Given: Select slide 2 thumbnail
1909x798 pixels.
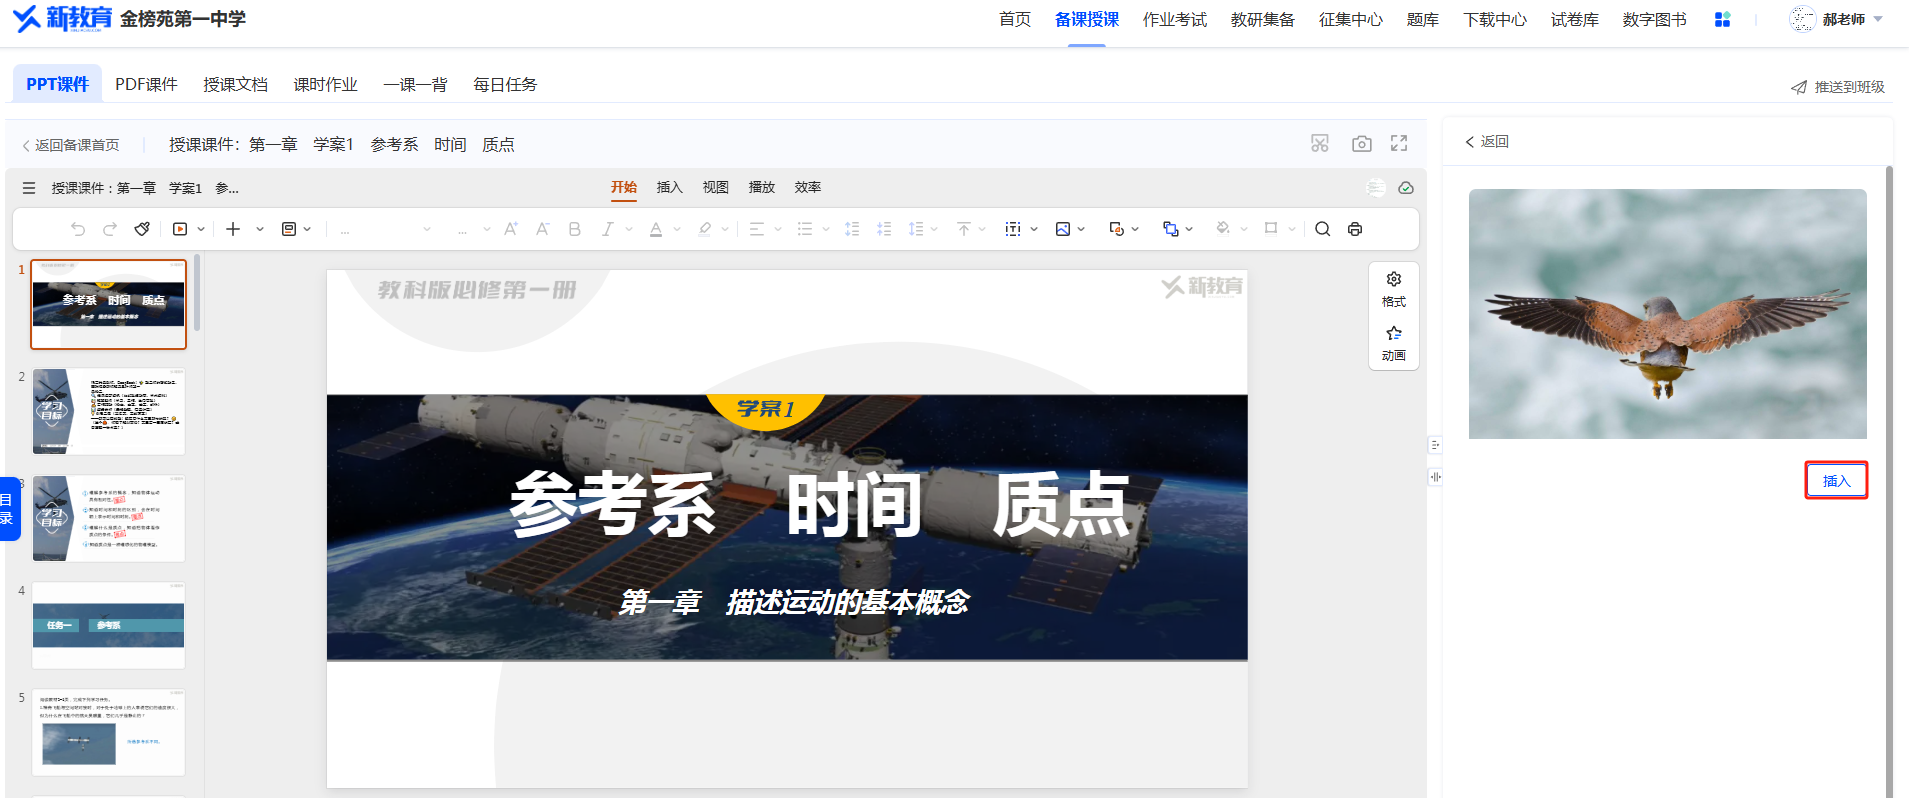Looking at the screenshot, I should [109, 411].
